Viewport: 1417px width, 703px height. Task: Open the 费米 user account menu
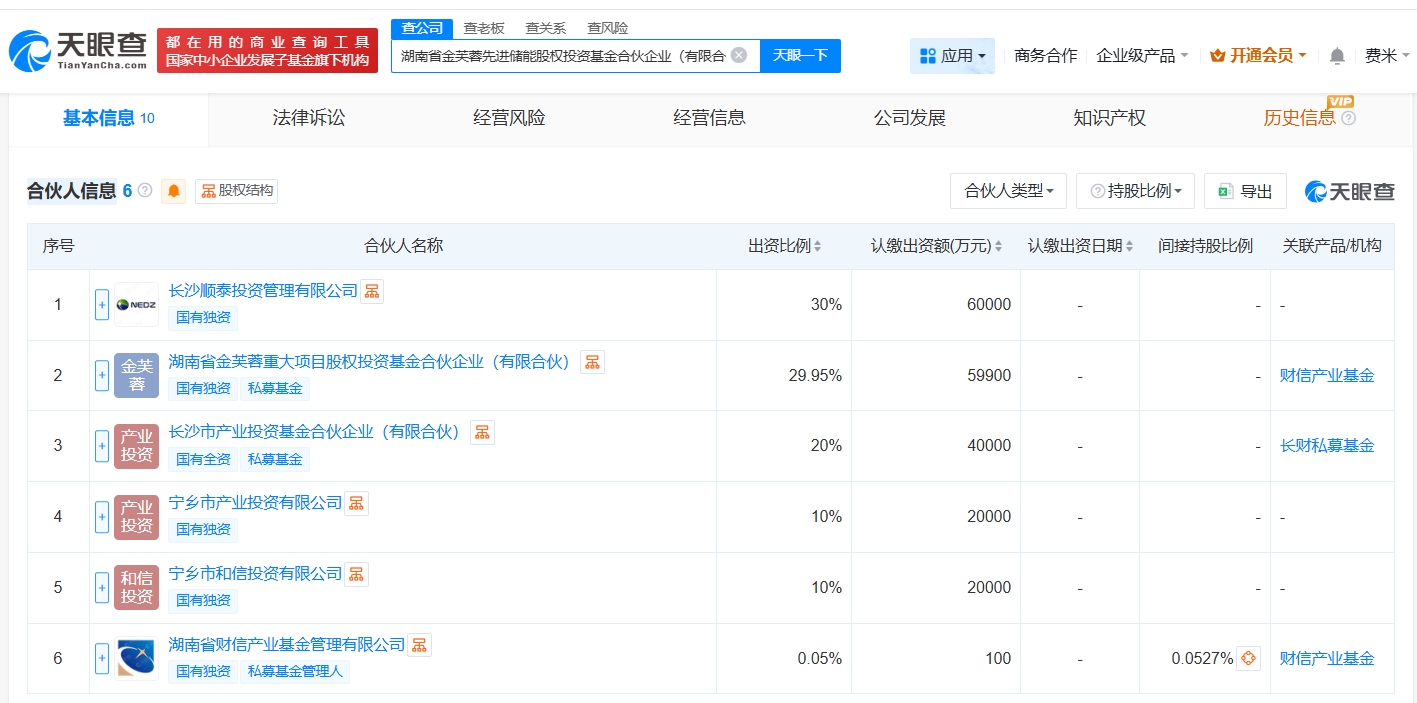click(1387, 55)
